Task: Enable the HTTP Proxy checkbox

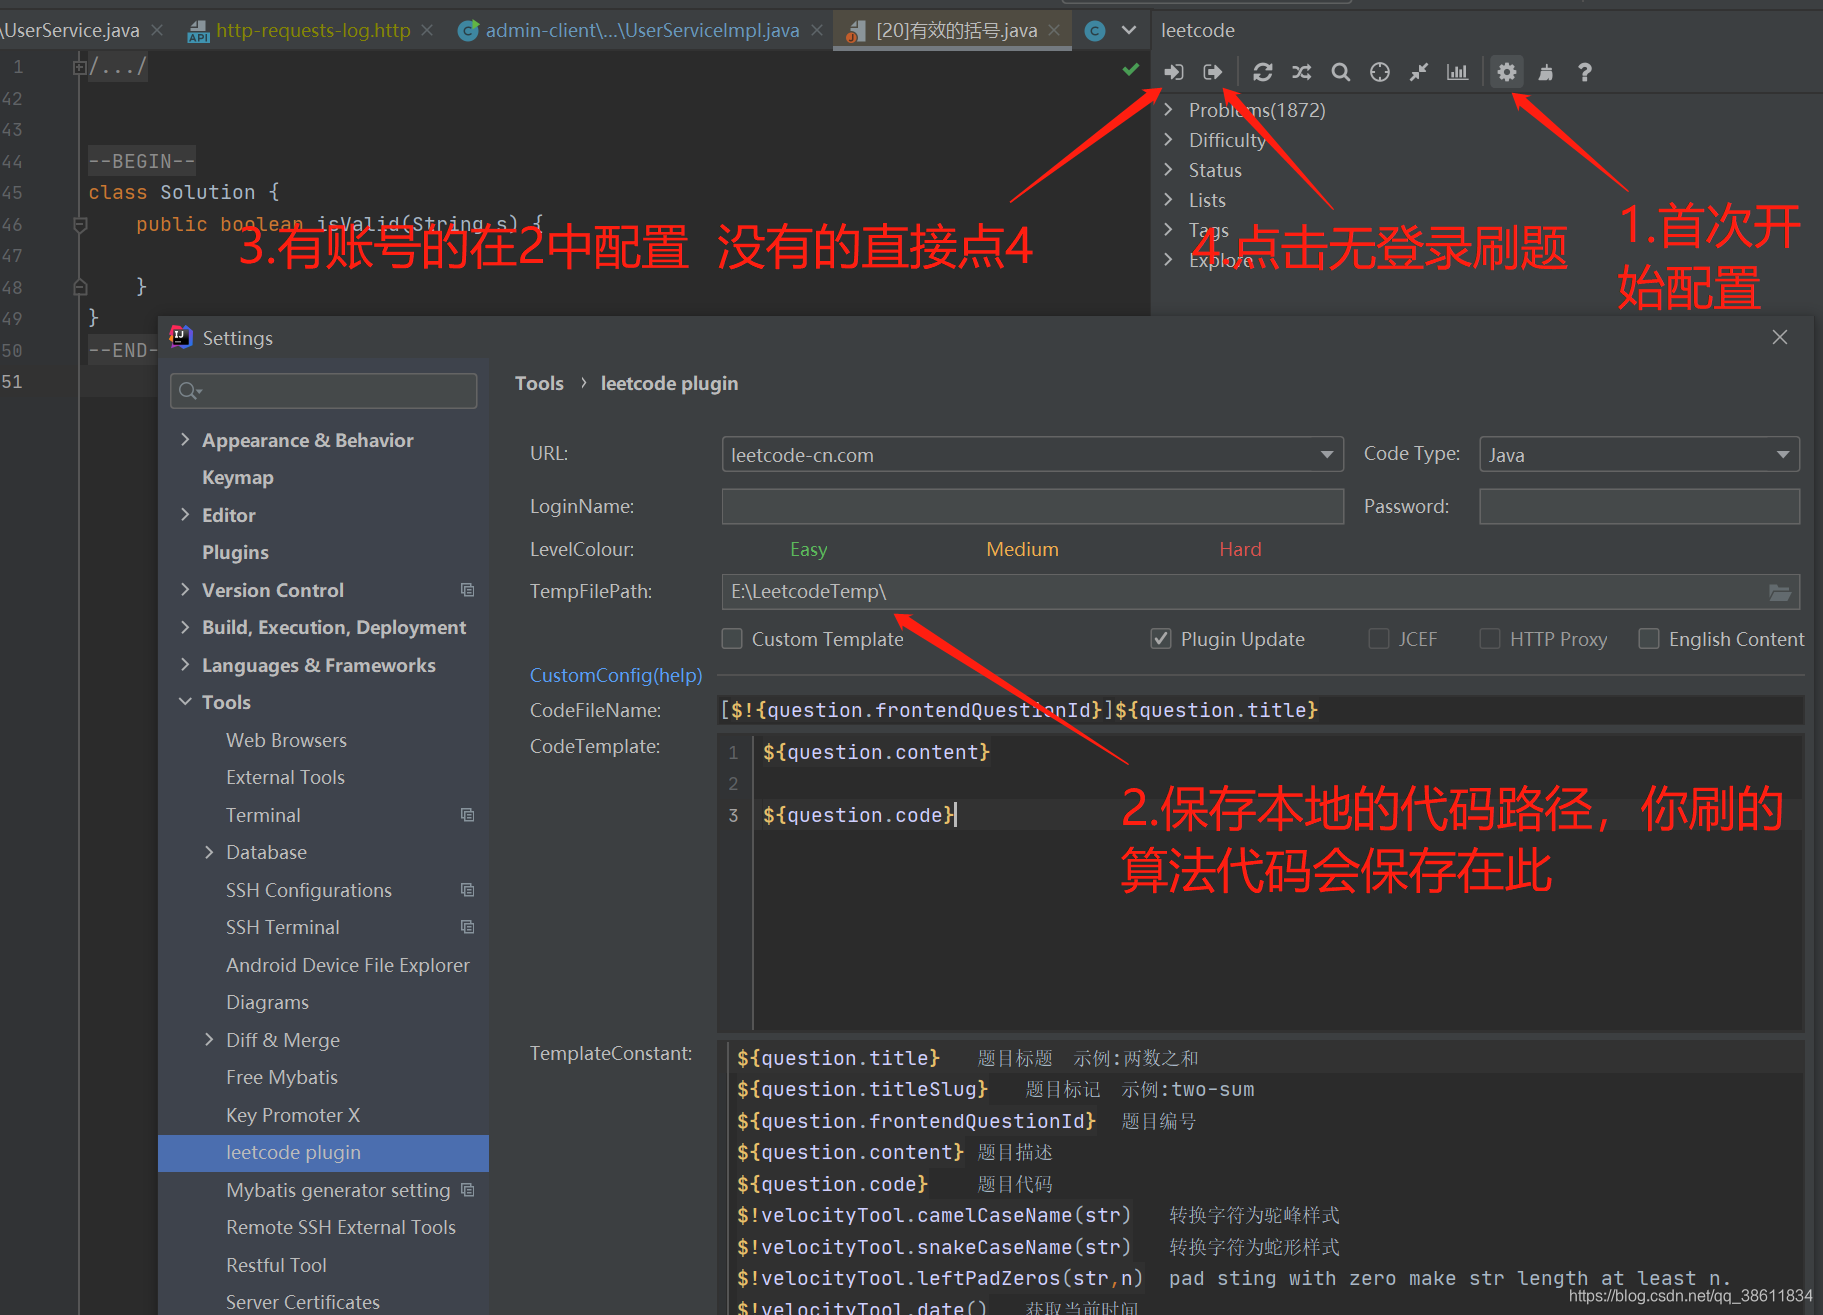Action: point(1490,639)
